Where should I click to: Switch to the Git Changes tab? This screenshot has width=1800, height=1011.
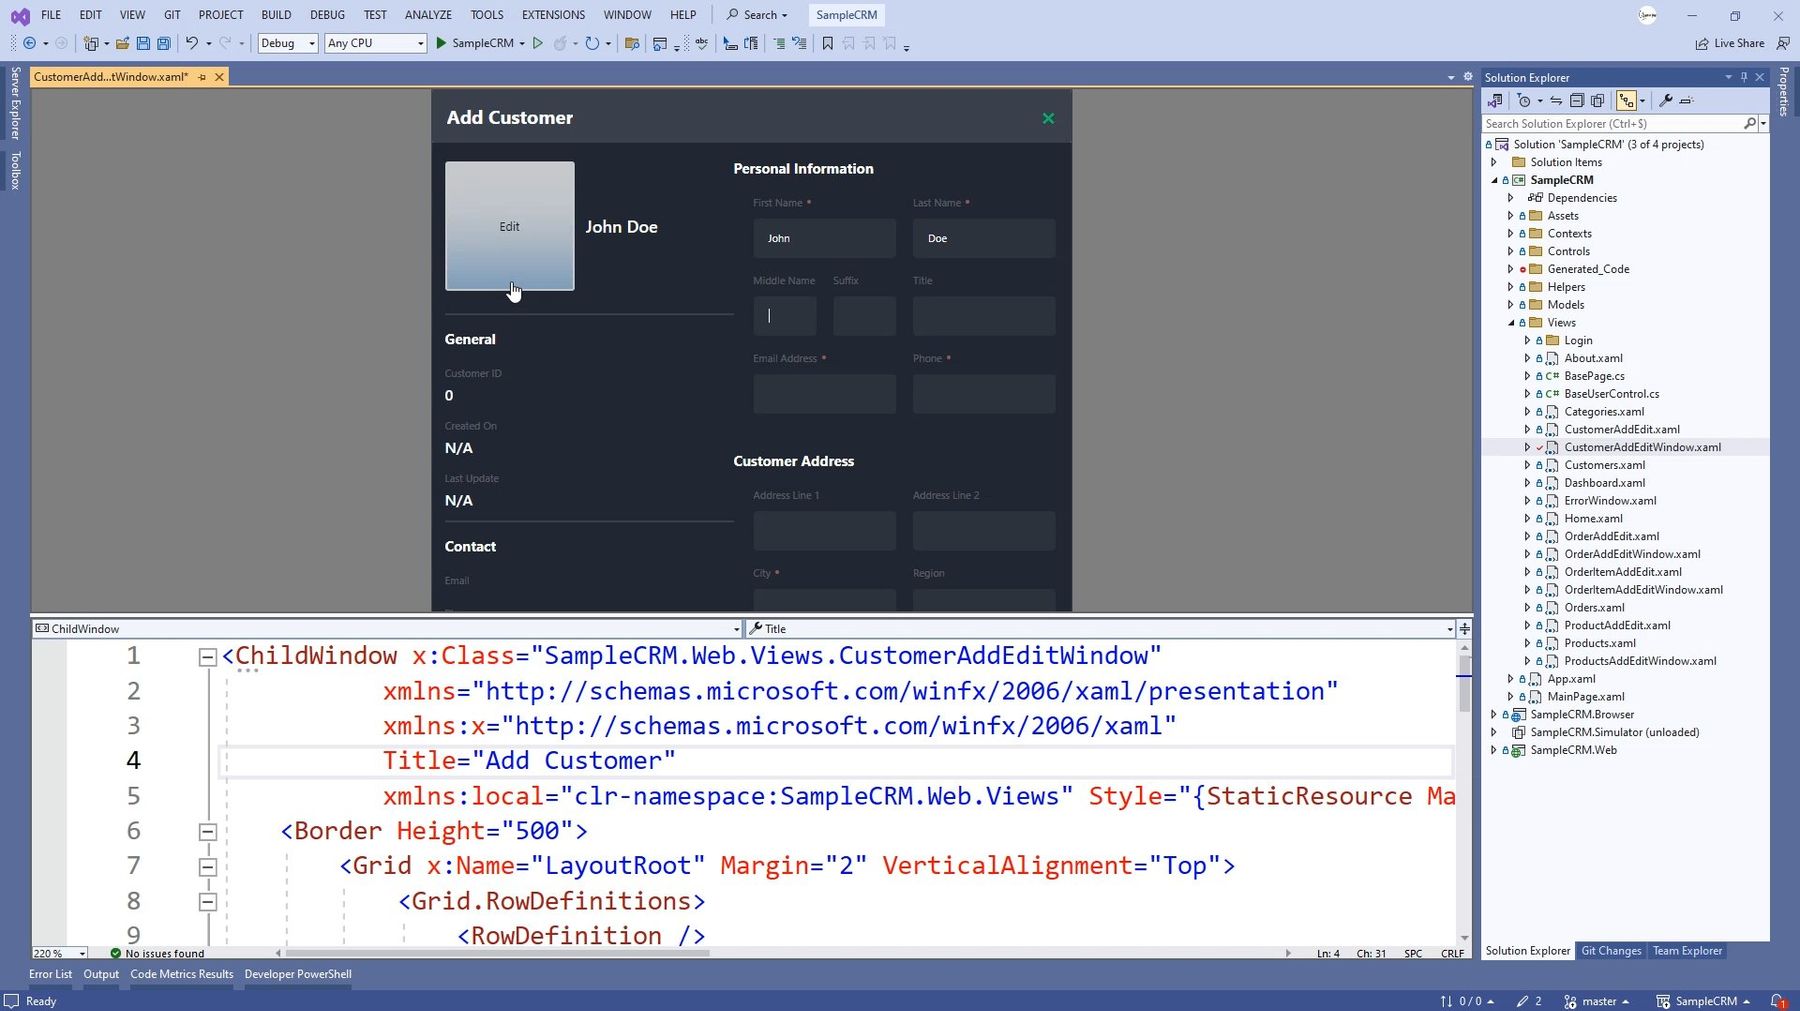1611,951
